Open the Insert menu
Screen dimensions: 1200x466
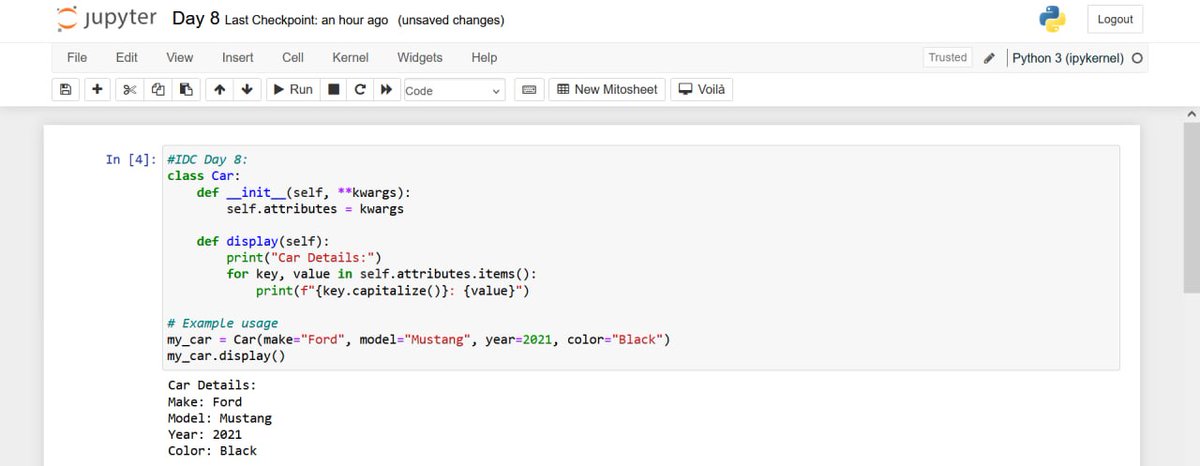point(237,57)
